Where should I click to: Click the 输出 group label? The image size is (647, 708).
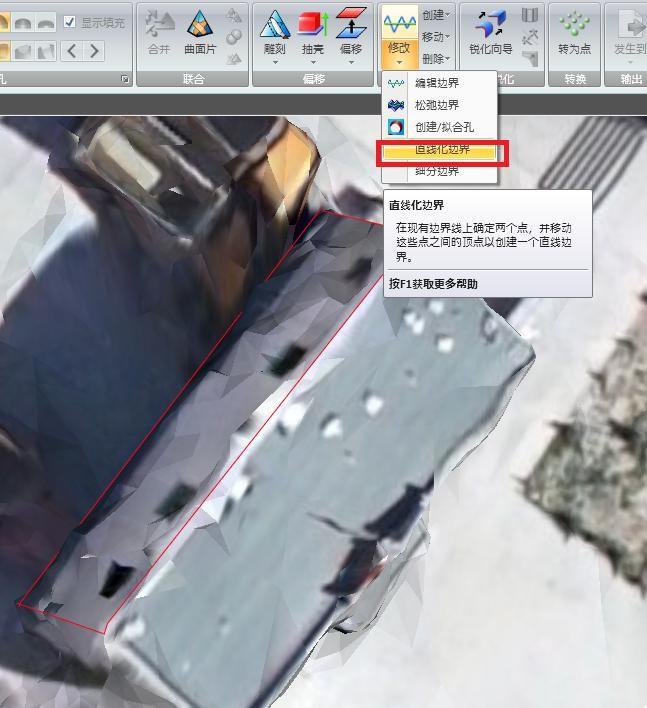coord(632,79)
